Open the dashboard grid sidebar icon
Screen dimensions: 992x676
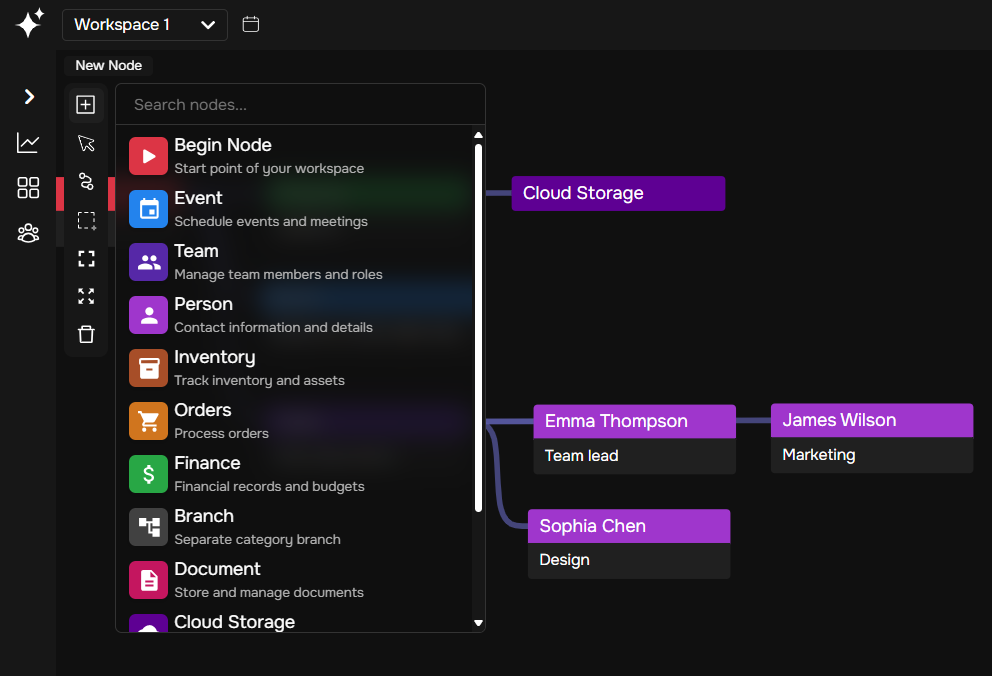point(28,188)
